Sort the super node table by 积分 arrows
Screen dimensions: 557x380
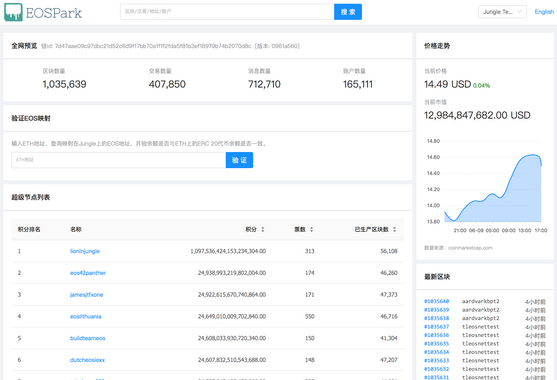point(263,229)
